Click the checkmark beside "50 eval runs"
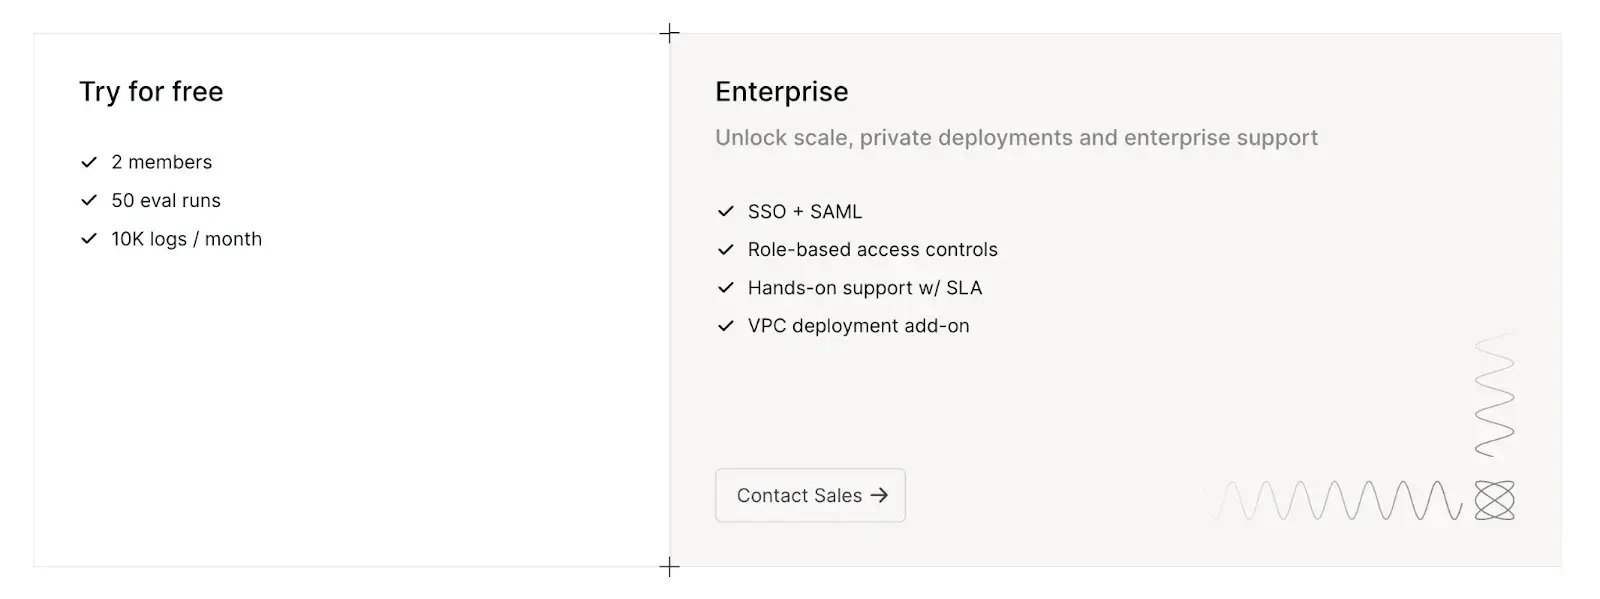 point(89,200)
